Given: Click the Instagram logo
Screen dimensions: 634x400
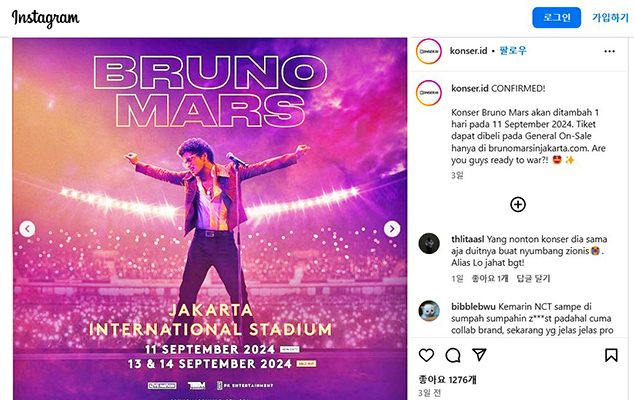Looking at the screenshot, I should pyautogui.click(x=46, y=19).
